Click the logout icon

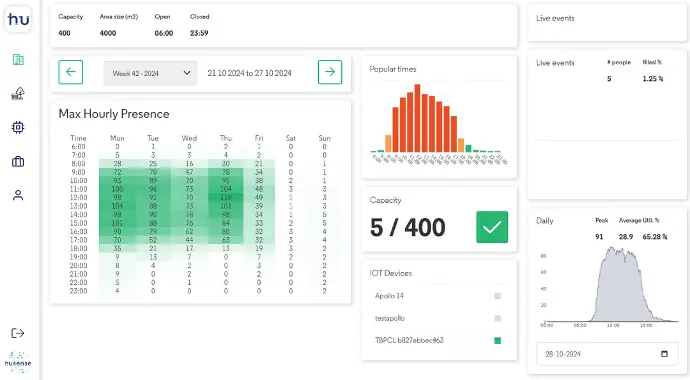point(18,333)
